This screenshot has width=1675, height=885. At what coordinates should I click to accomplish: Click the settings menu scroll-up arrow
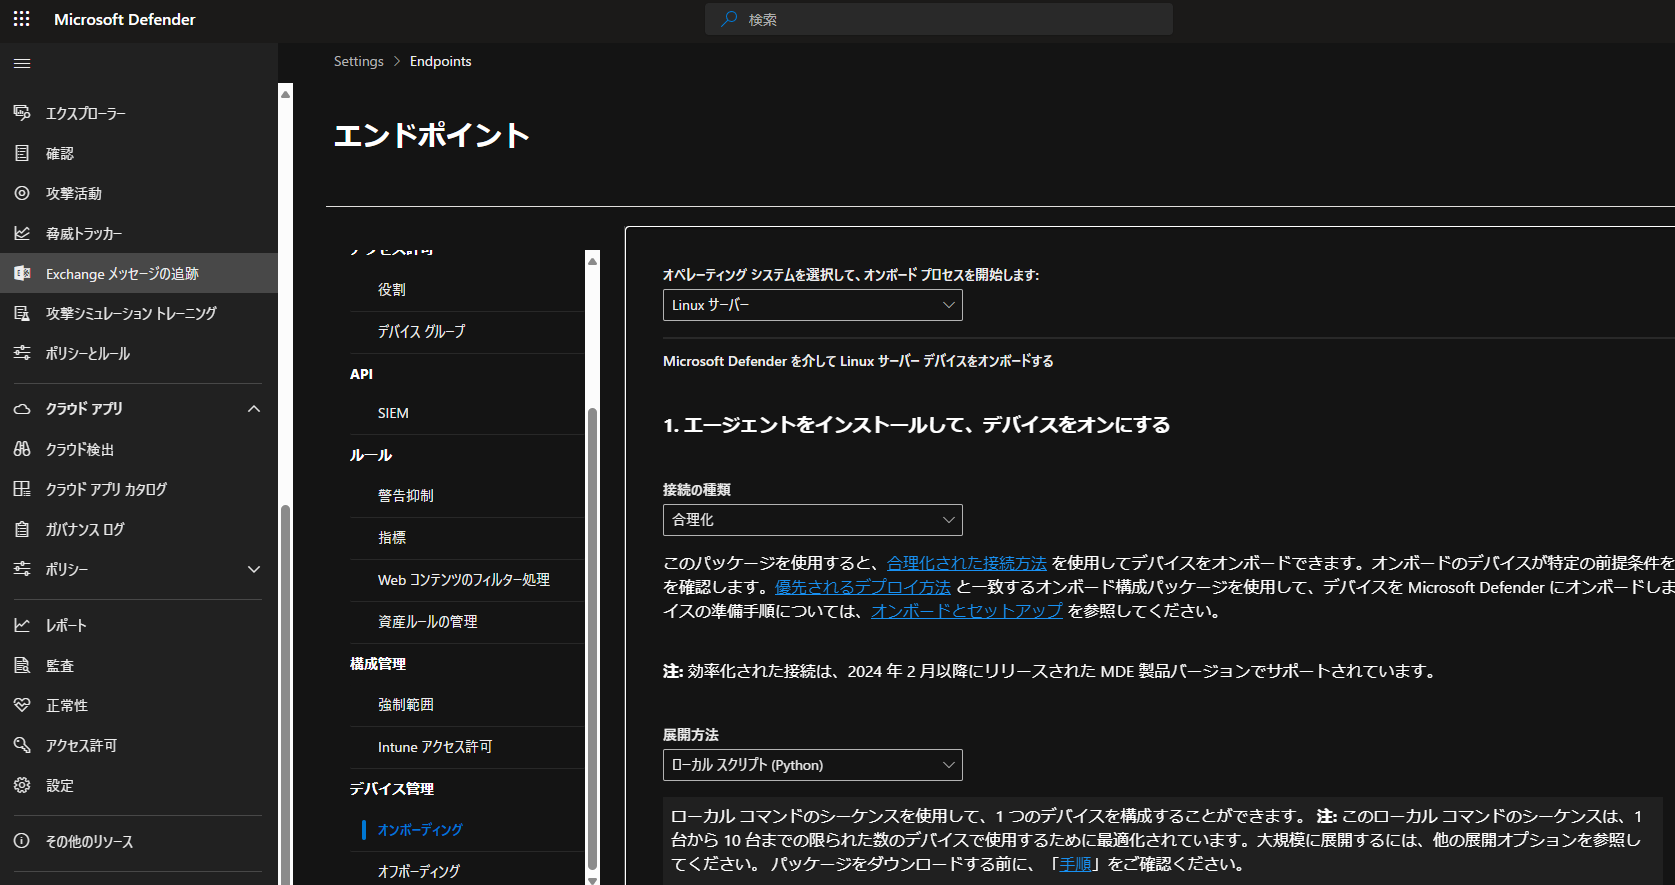592,260
